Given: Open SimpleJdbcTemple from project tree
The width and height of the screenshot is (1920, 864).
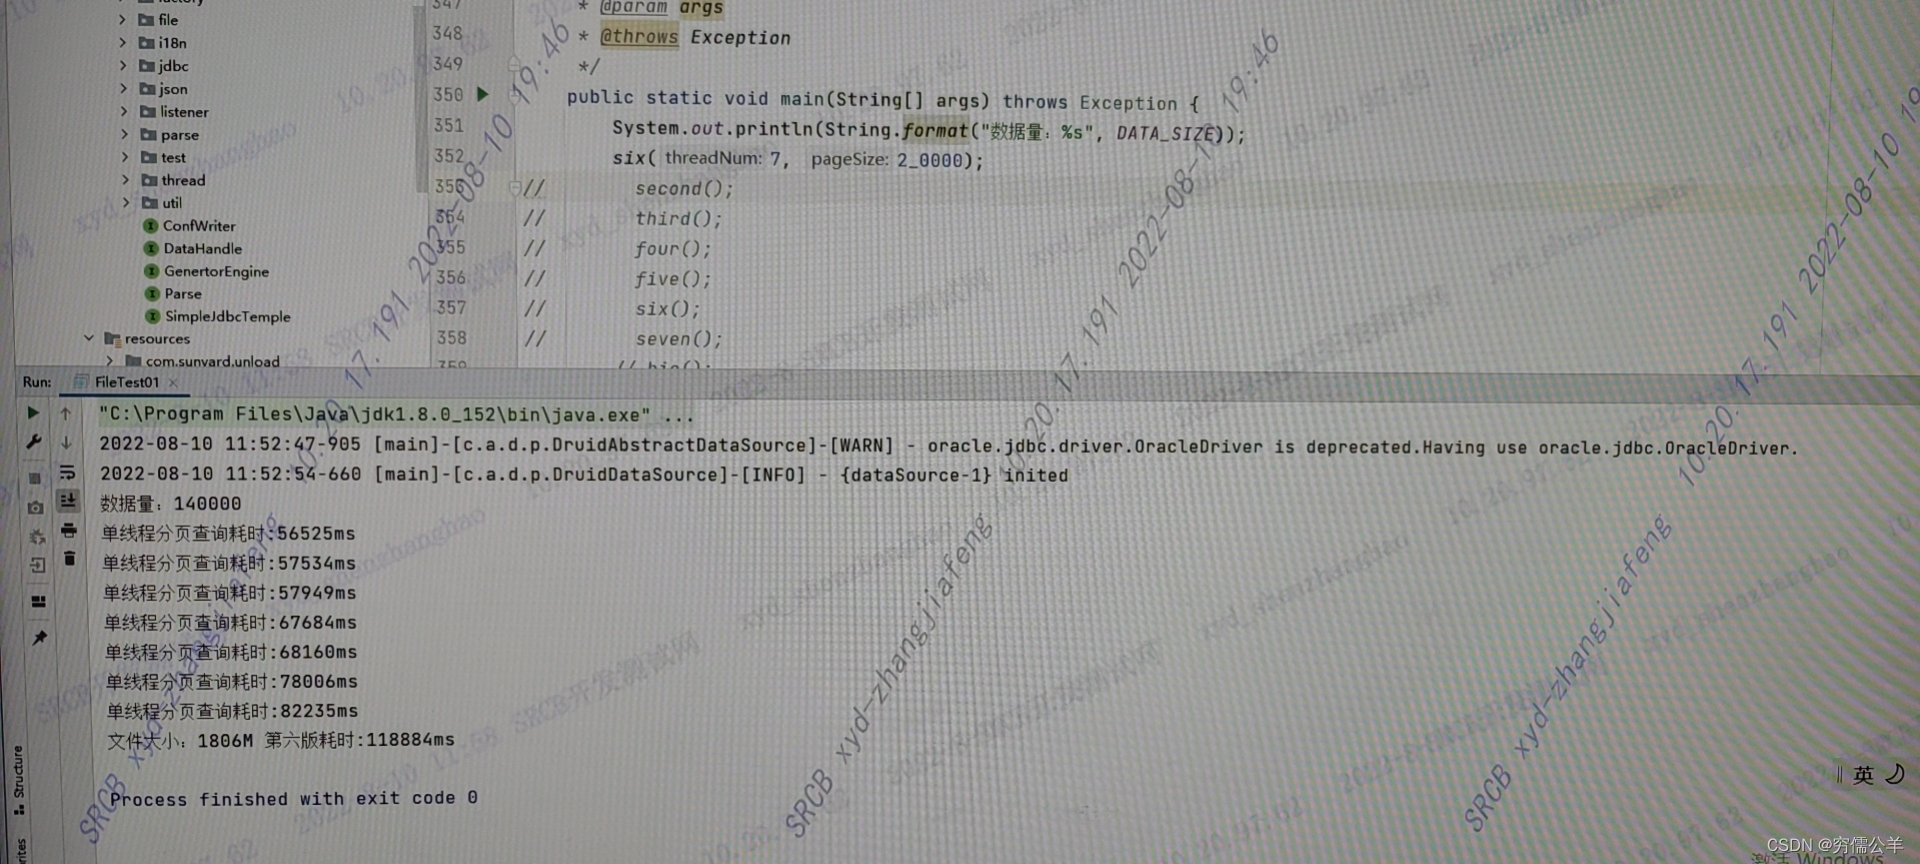Looking at the screenshot, I should 228,316.
